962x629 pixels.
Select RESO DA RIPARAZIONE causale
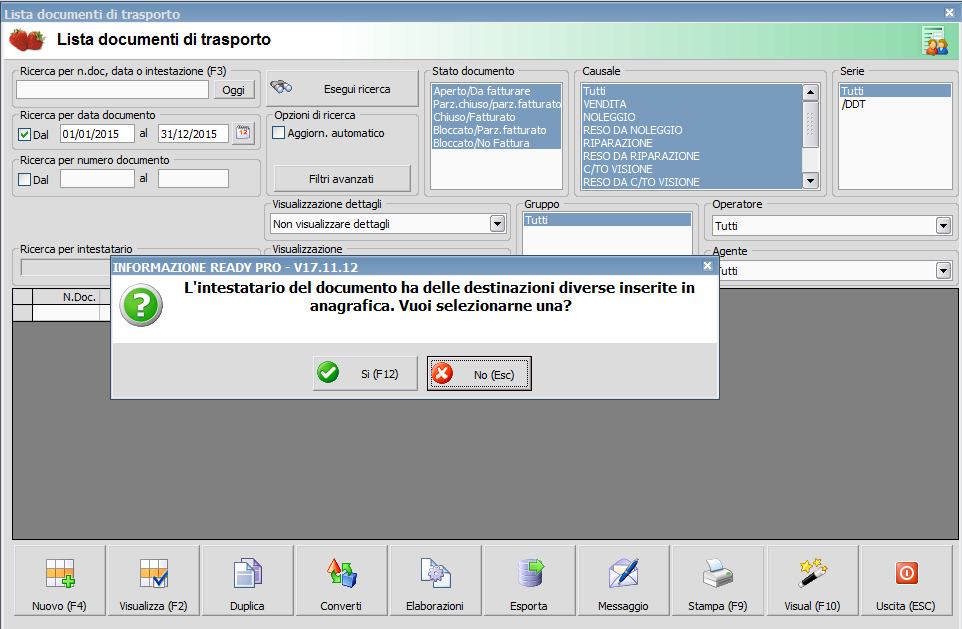point(691,156)
